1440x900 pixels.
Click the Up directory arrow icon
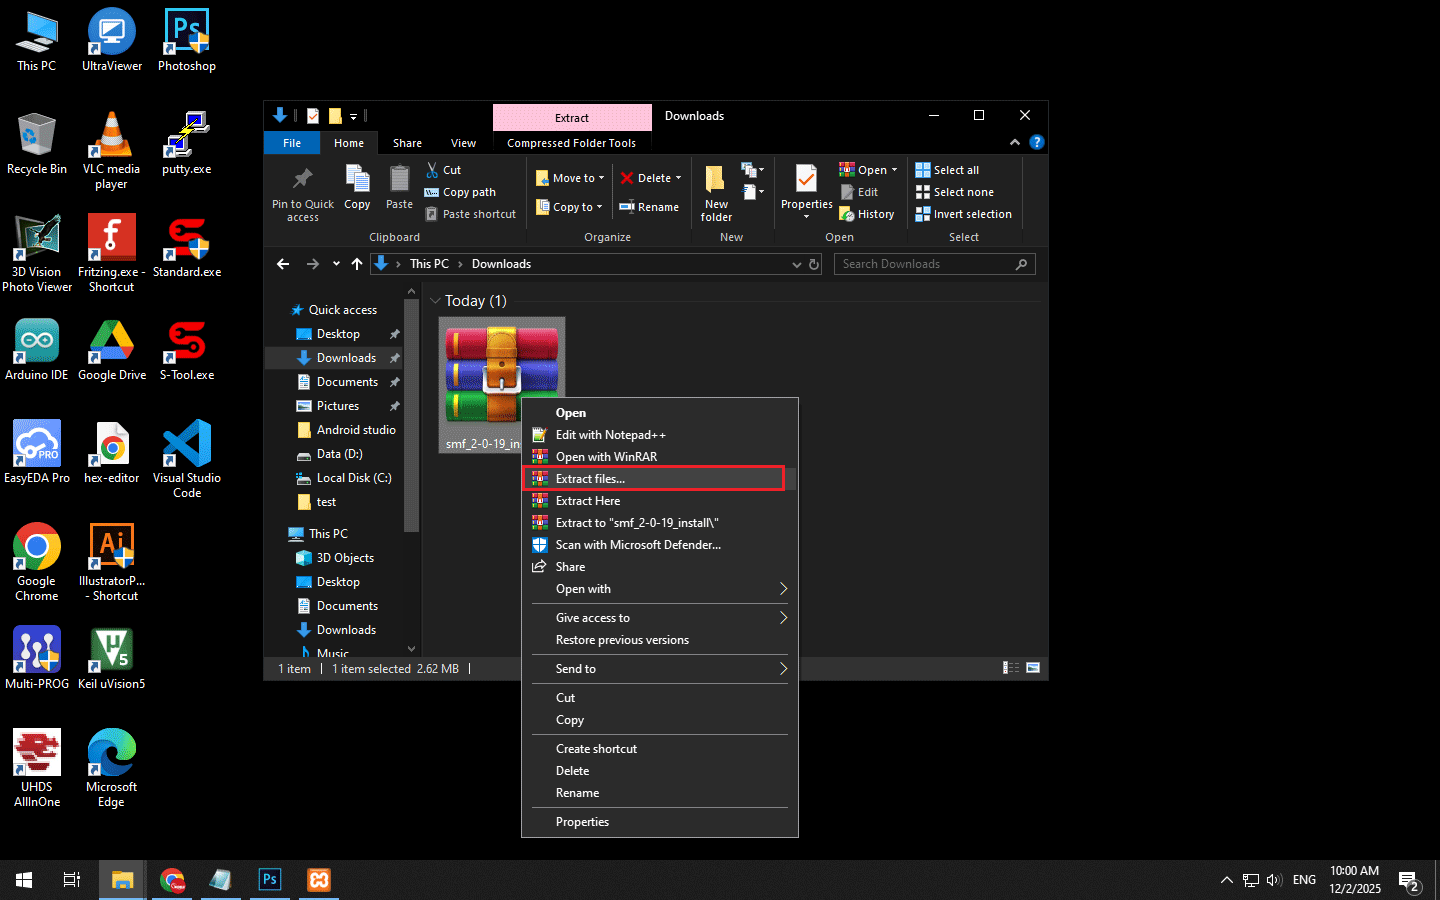(x=357, y=264)
